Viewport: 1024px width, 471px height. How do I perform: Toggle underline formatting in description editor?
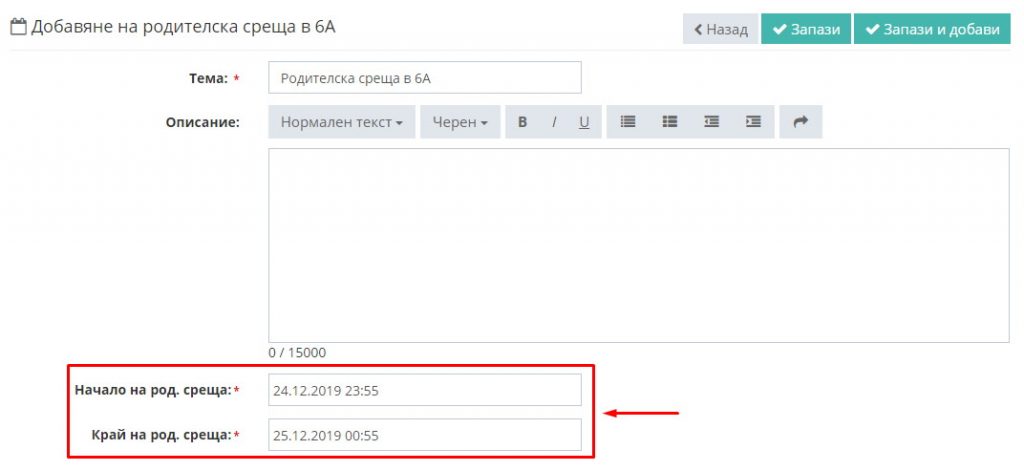pyautogui.click(x=584, y=122)
